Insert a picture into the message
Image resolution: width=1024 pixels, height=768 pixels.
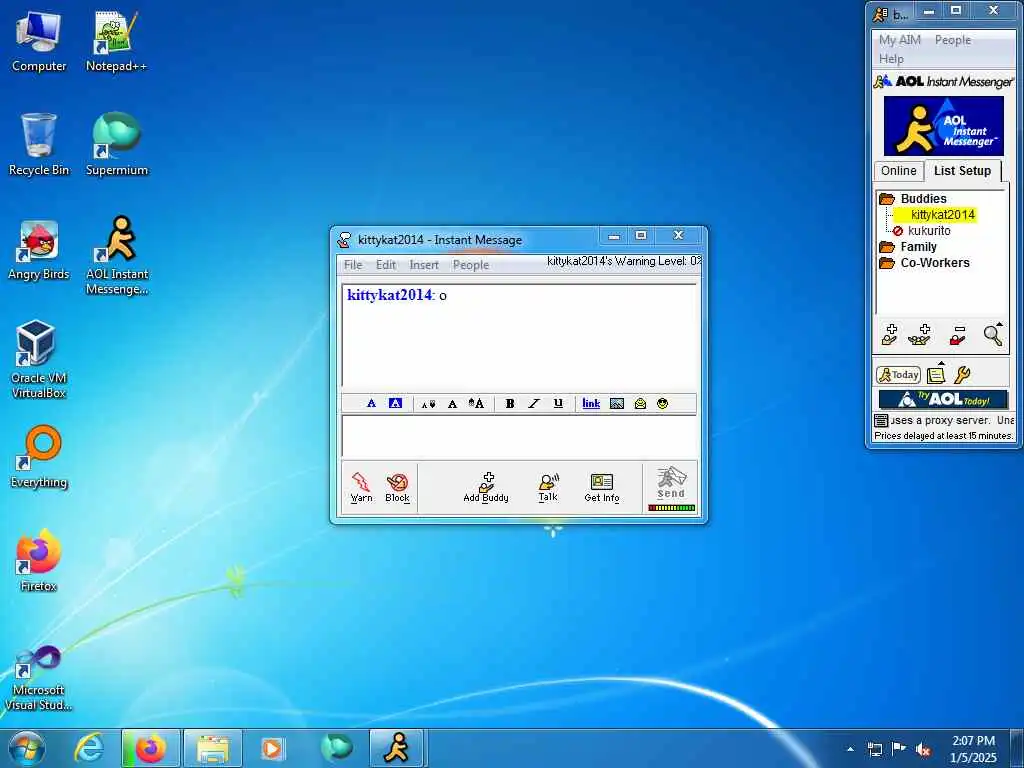pos(616,404)
